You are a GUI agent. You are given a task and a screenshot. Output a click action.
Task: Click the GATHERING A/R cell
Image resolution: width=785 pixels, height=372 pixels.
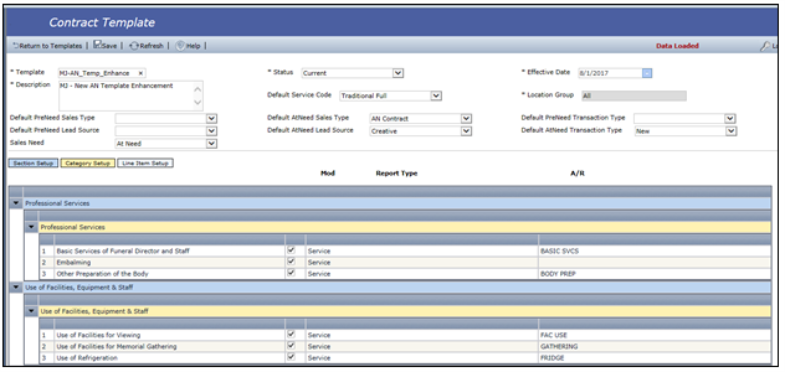pyautogui.click(x=654, y=346)
